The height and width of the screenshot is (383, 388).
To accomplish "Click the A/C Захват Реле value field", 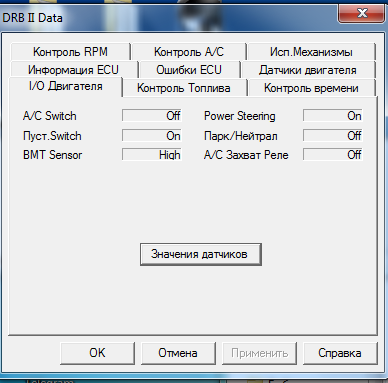I will coord(333,155).
